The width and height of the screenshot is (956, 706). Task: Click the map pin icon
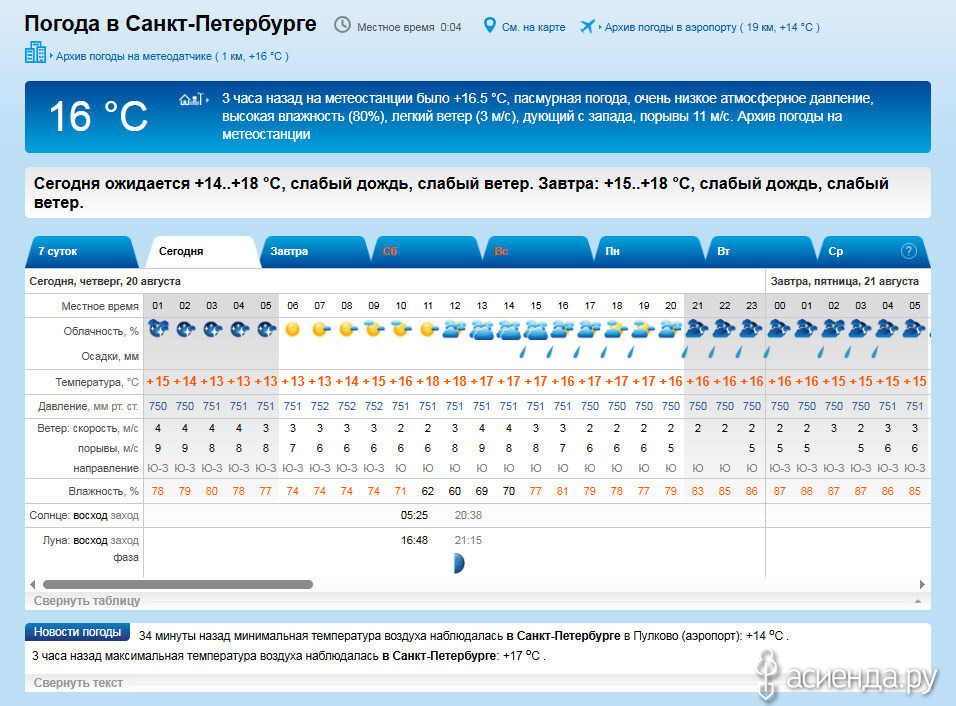point(489,26)
